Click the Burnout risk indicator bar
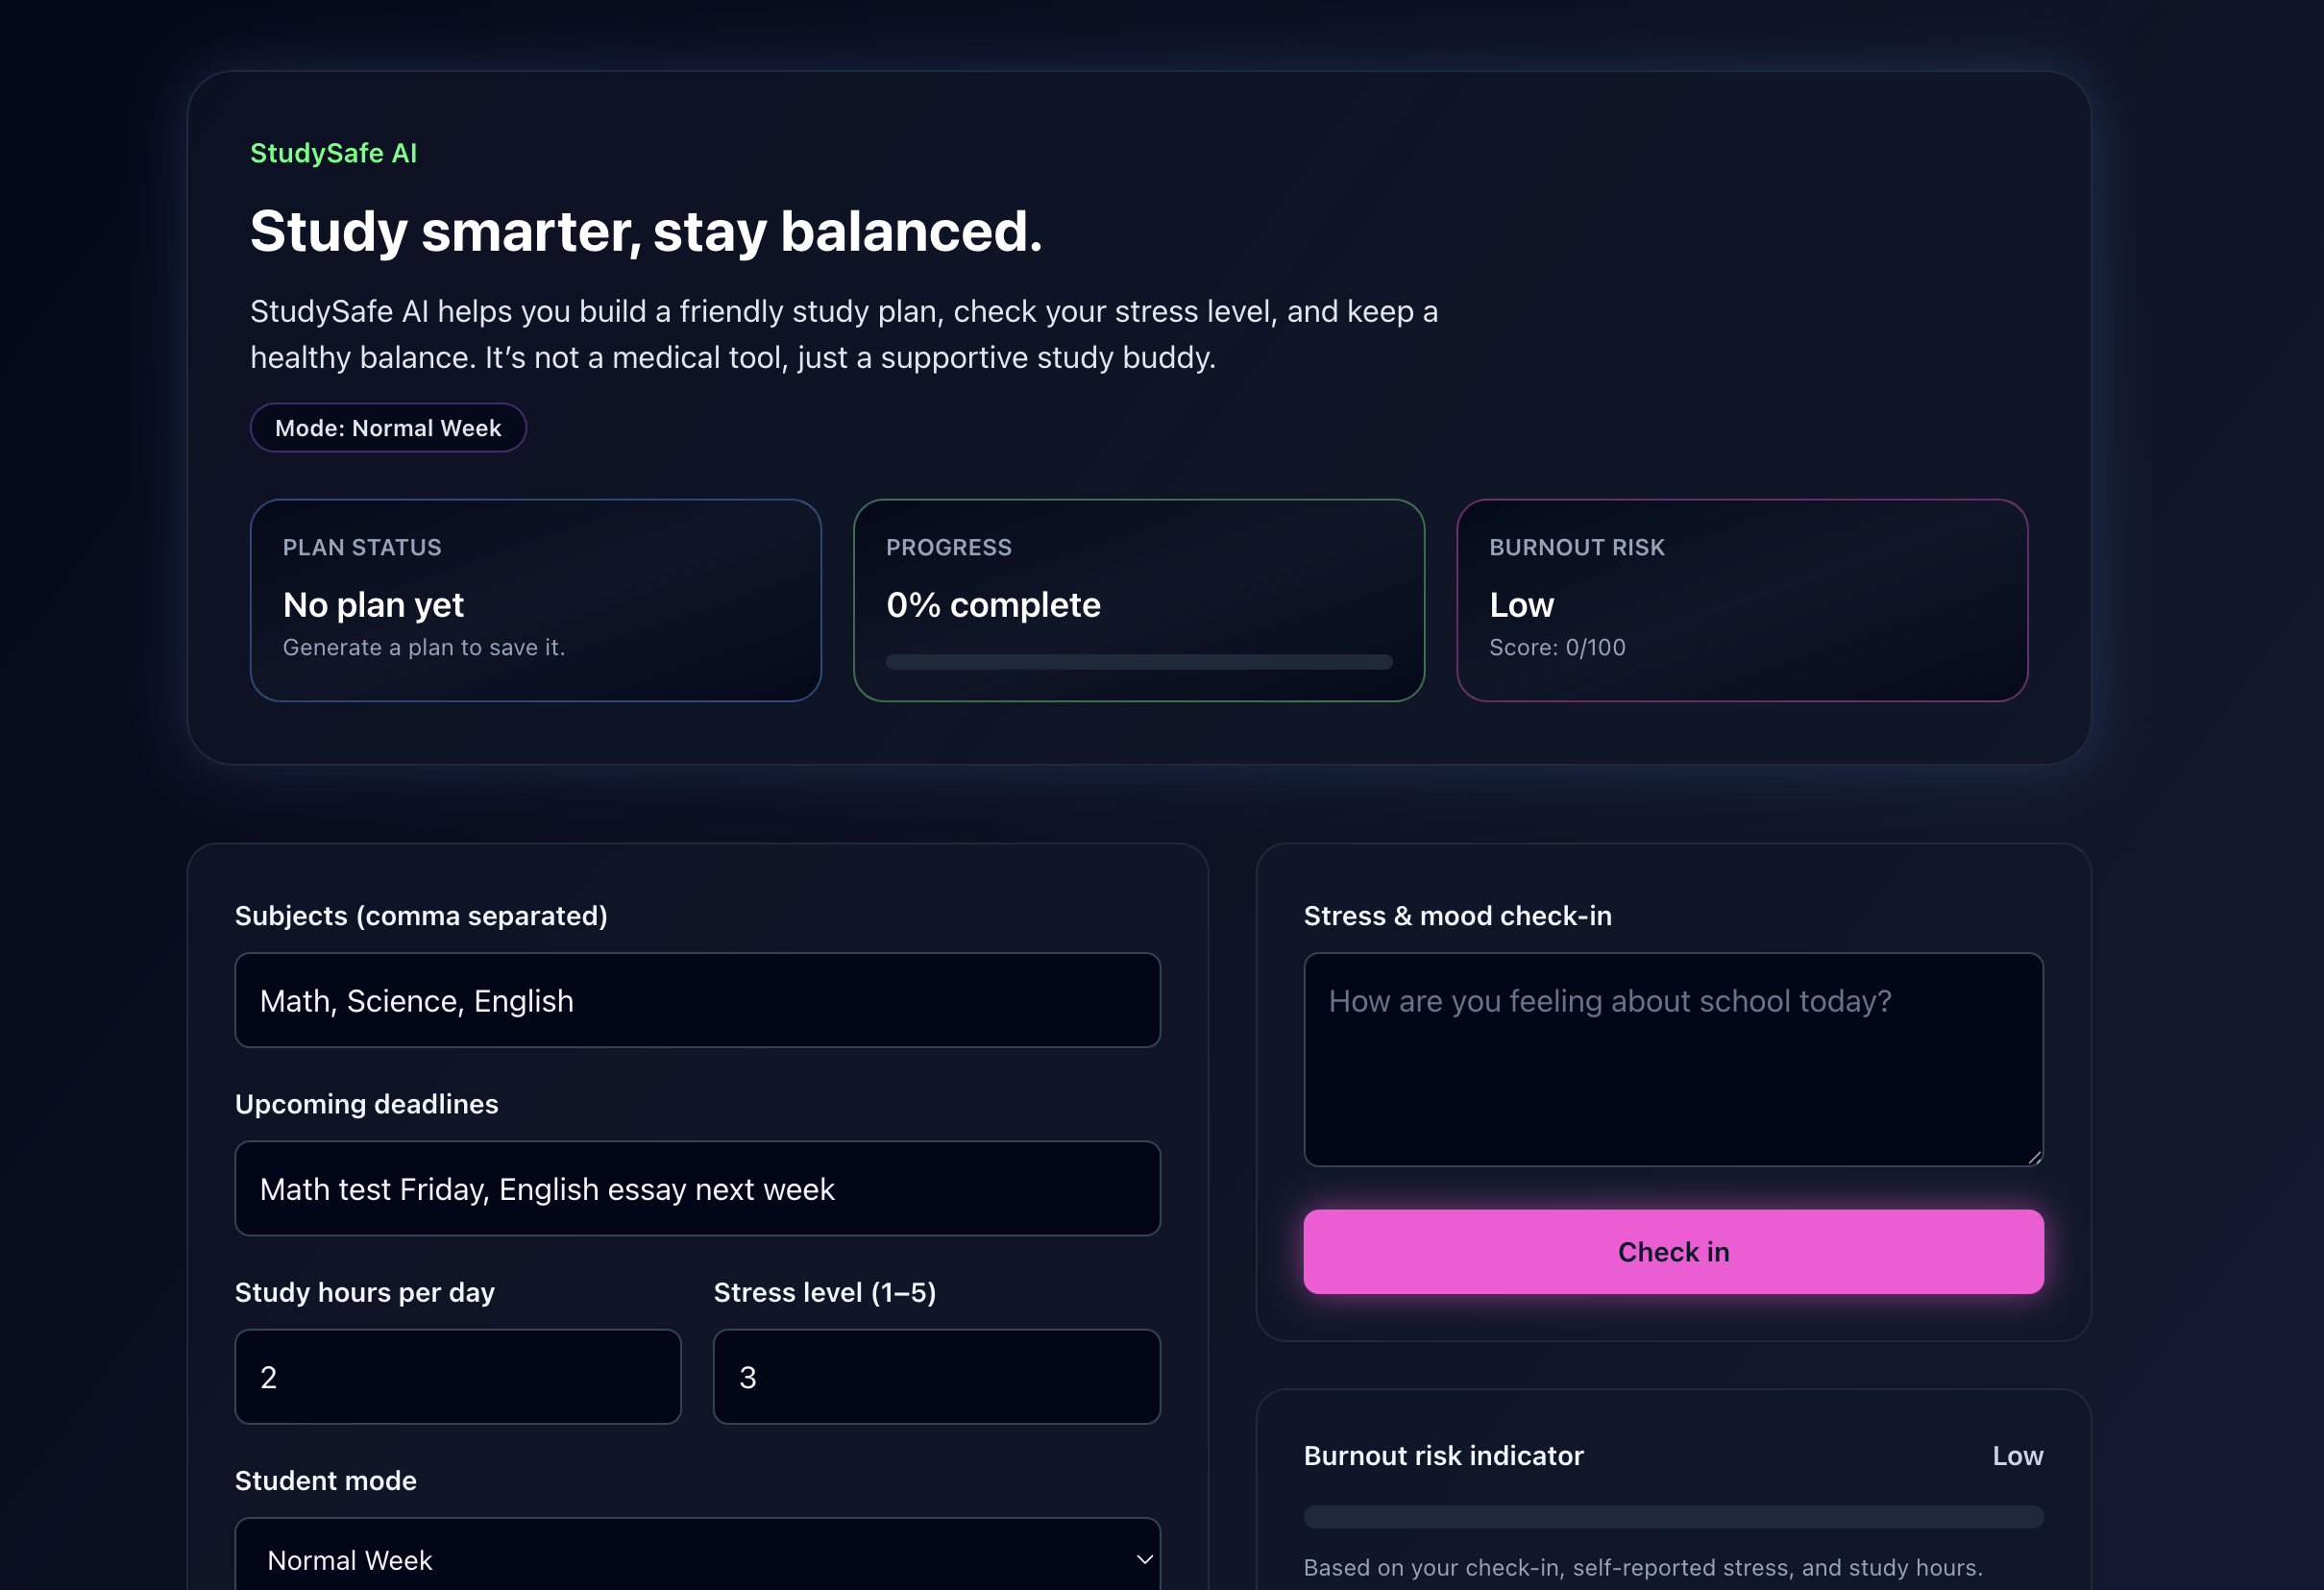The height and width of the screenshot is (1590, 2324). 1672,1516
